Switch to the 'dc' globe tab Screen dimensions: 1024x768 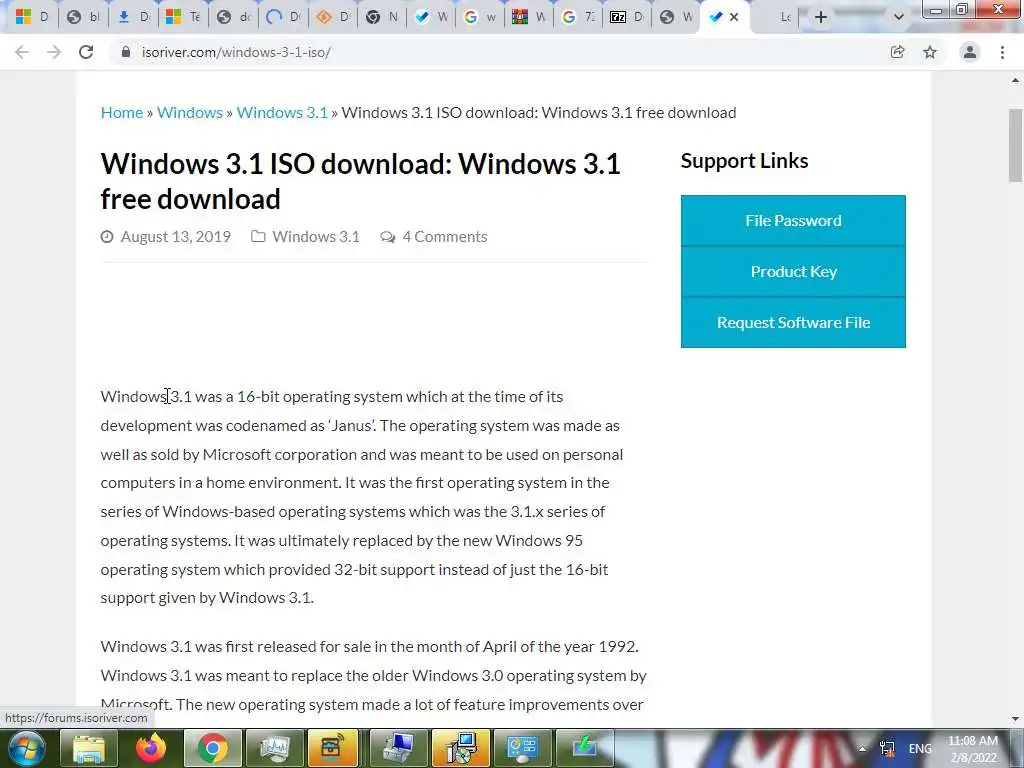click(x=233, y=17)
